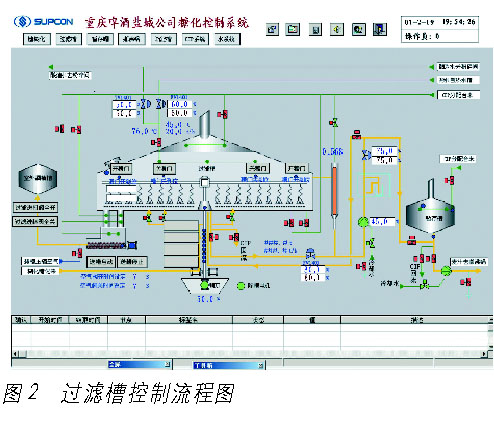Switch to the 水系统 tab
The height and width of the screenshot is (424, 494).
coord(227,39)
